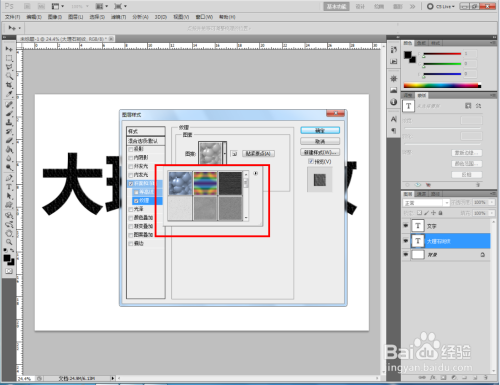The height and width of the screenshot is (385, 500).
Task: Enable the 内阴影 (Inner Shadow) checkbox
Action: [131, 157]
